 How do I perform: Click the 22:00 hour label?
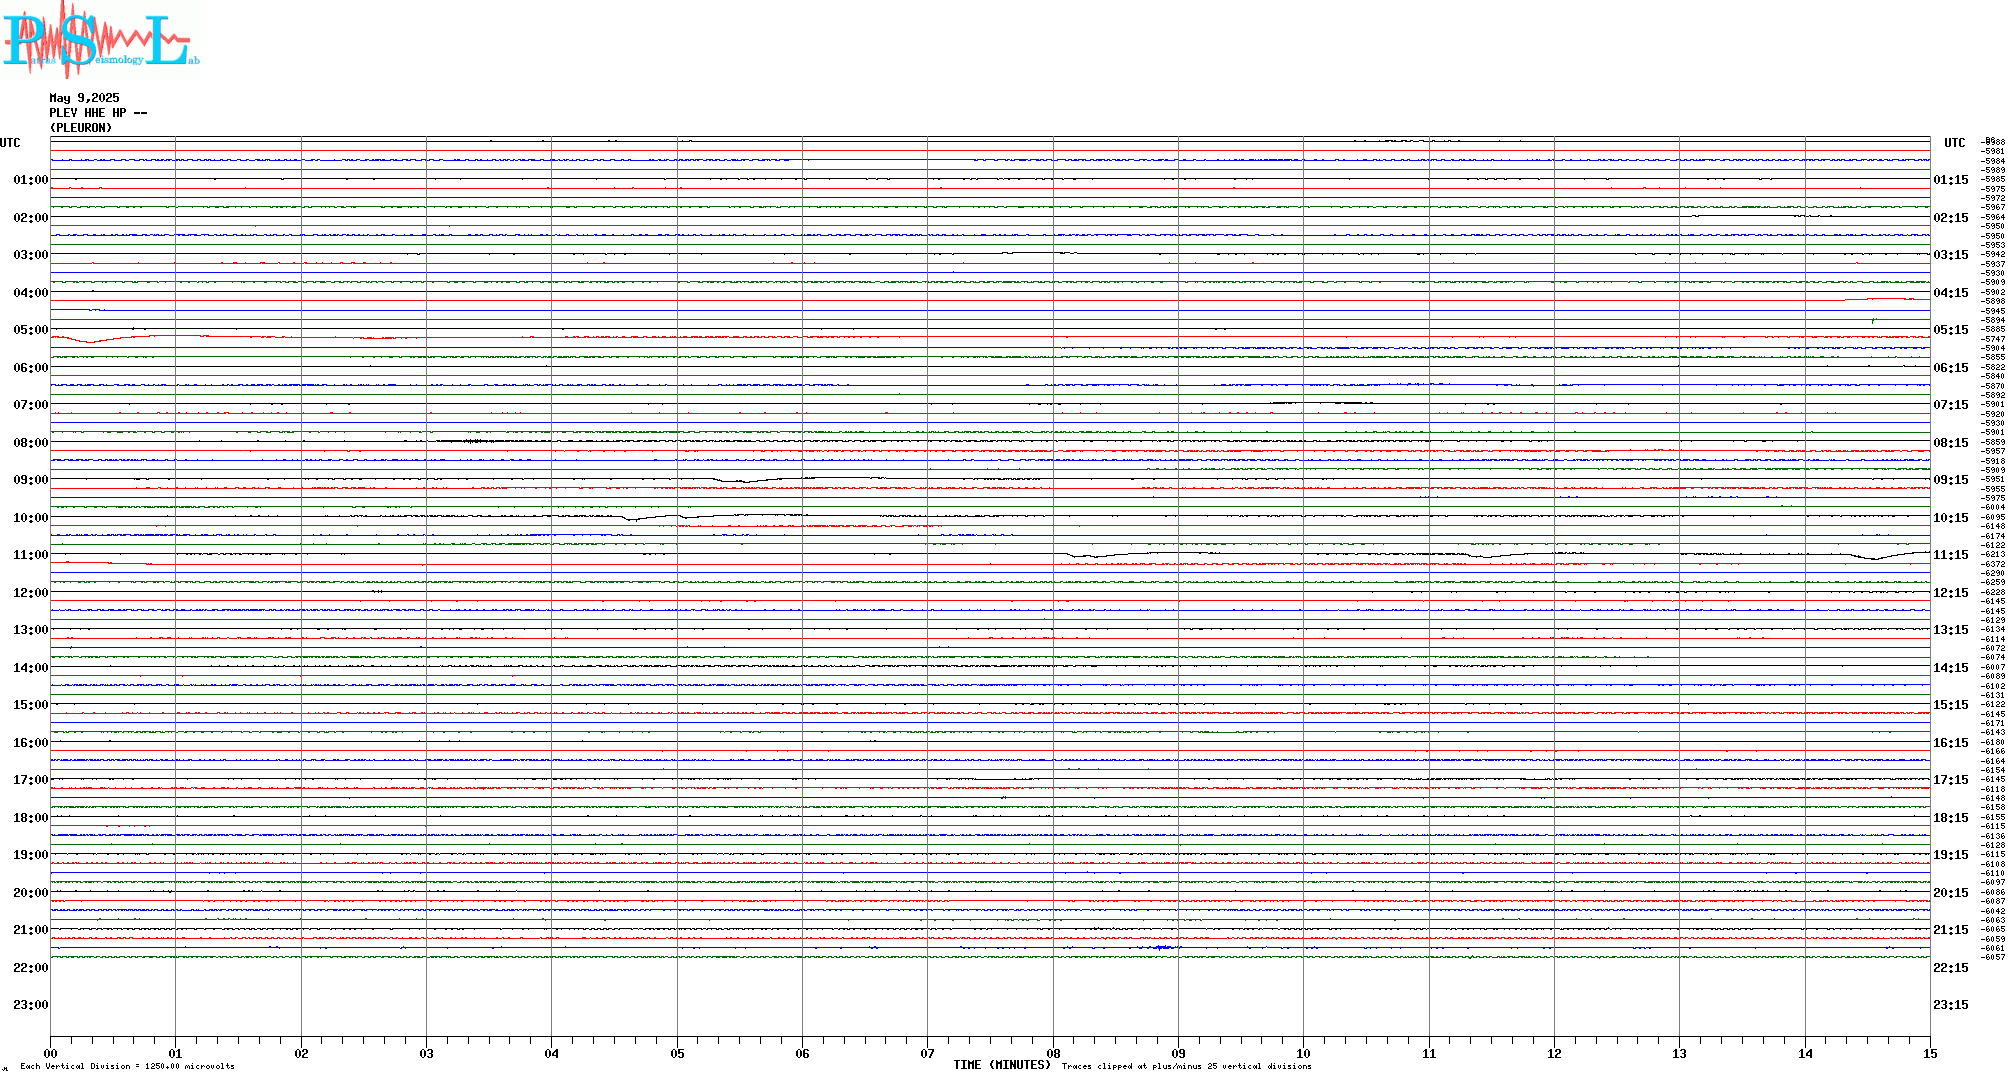coord(31,968)
